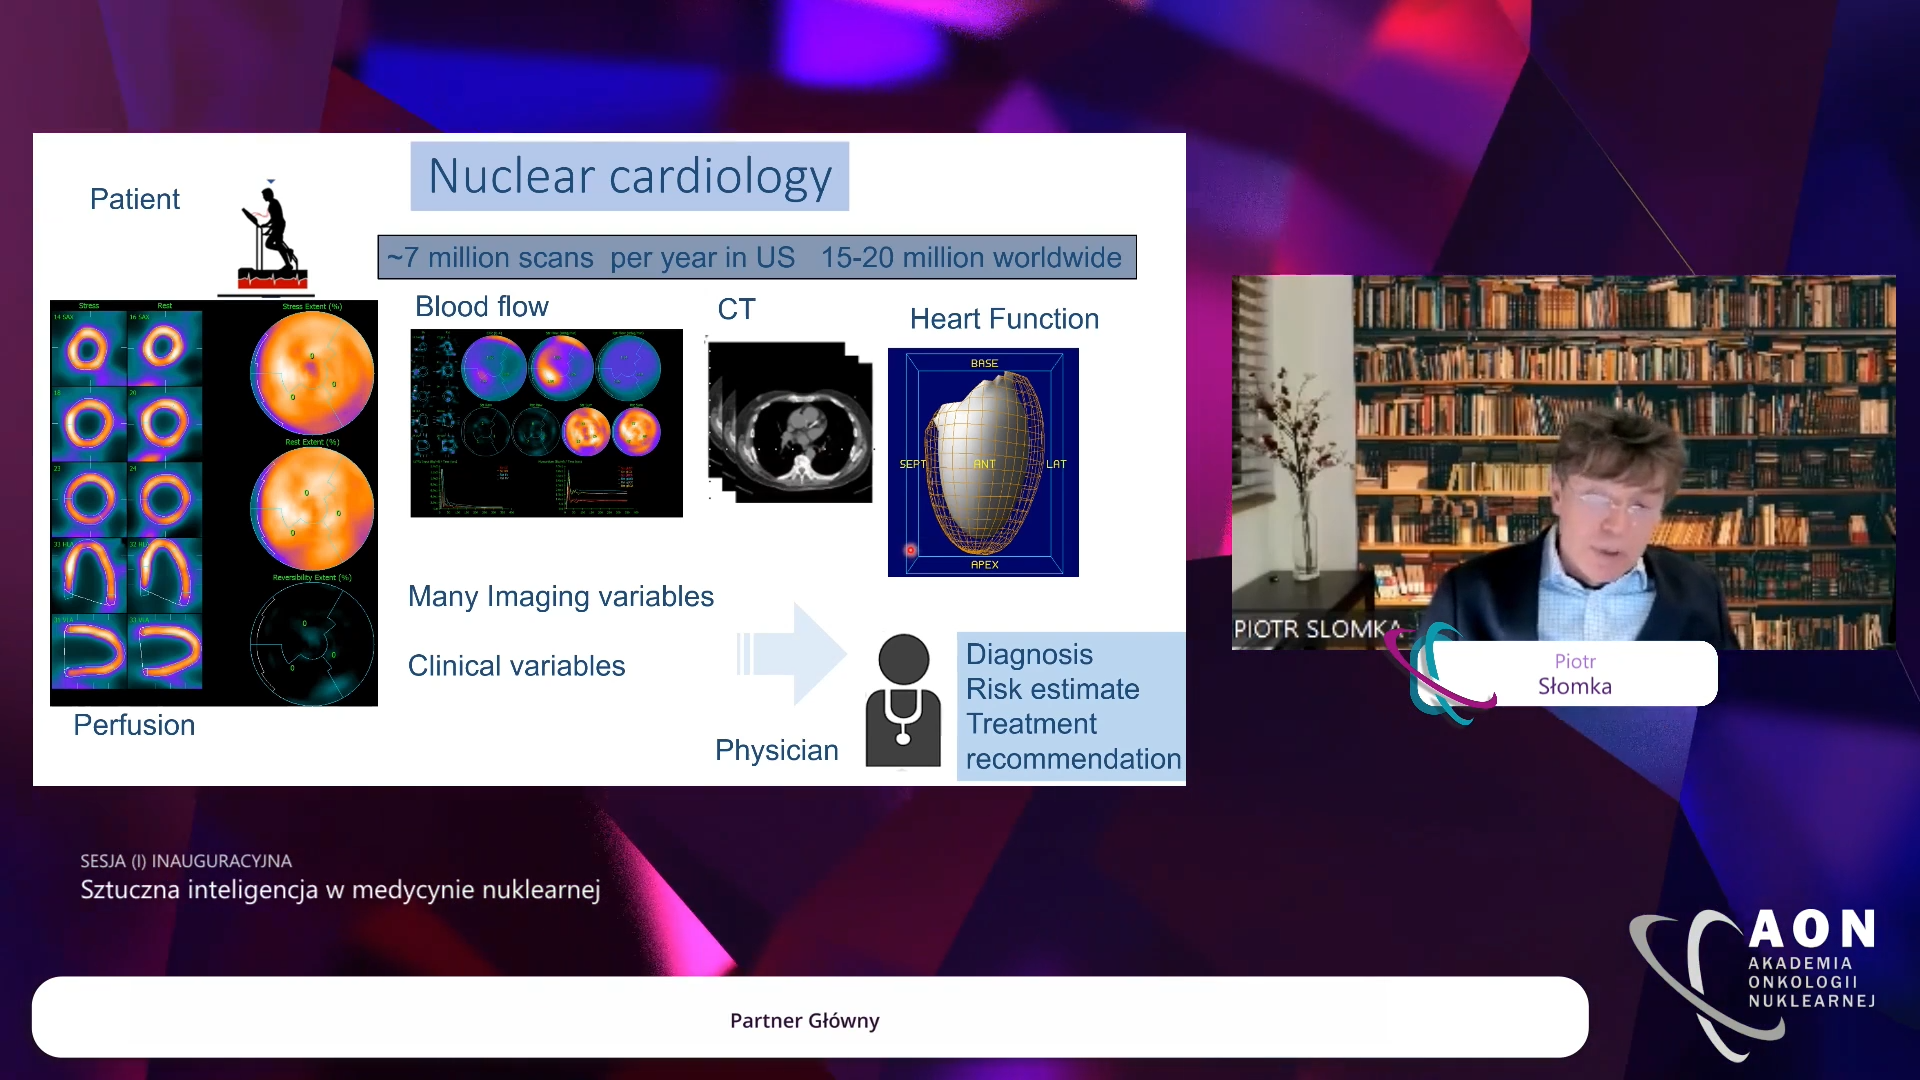Click the speaker webcam video
1920x1080 pixels.
(x=1563, y=462)
